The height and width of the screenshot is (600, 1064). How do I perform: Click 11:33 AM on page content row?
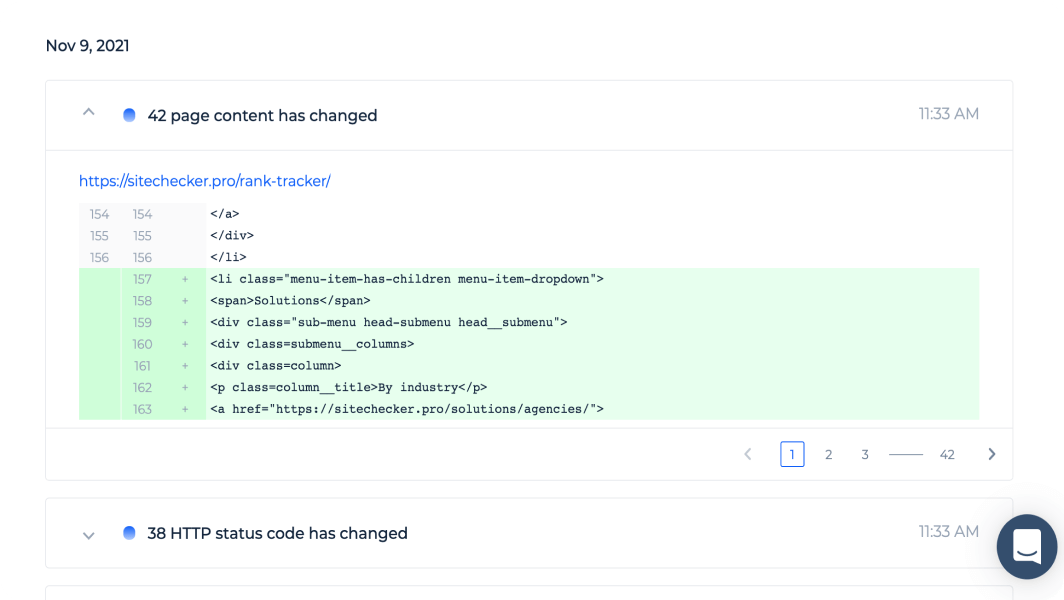tap(949, 114)
